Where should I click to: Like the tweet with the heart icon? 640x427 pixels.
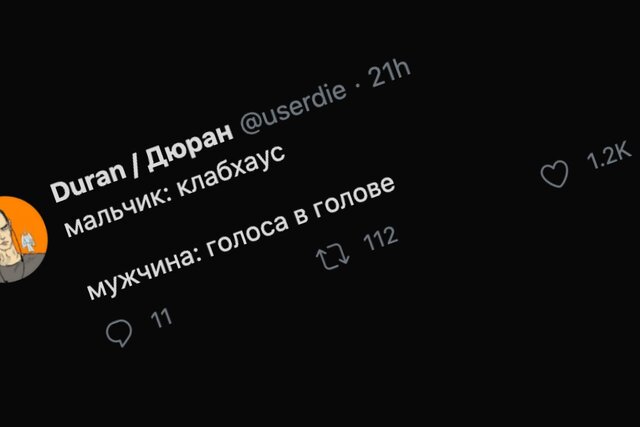(553, 174)
